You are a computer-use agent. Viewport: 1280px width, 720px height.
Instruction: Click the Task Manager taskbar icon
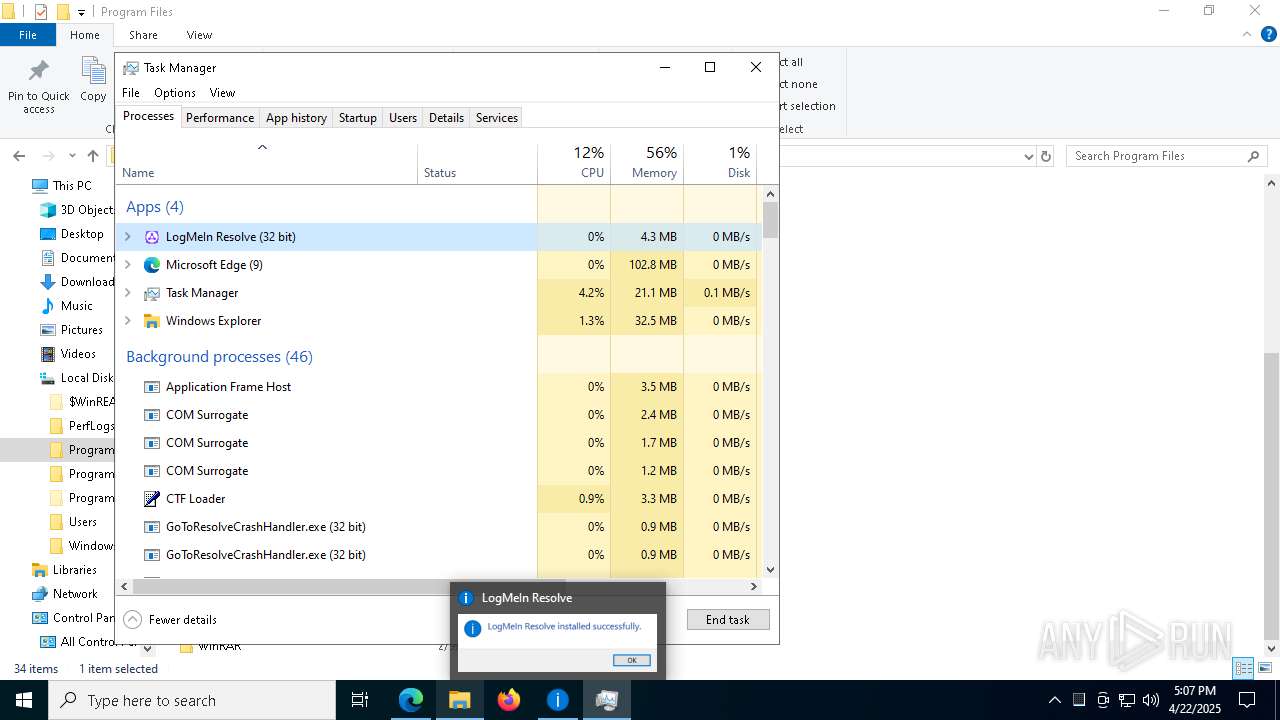pos(607,700)
